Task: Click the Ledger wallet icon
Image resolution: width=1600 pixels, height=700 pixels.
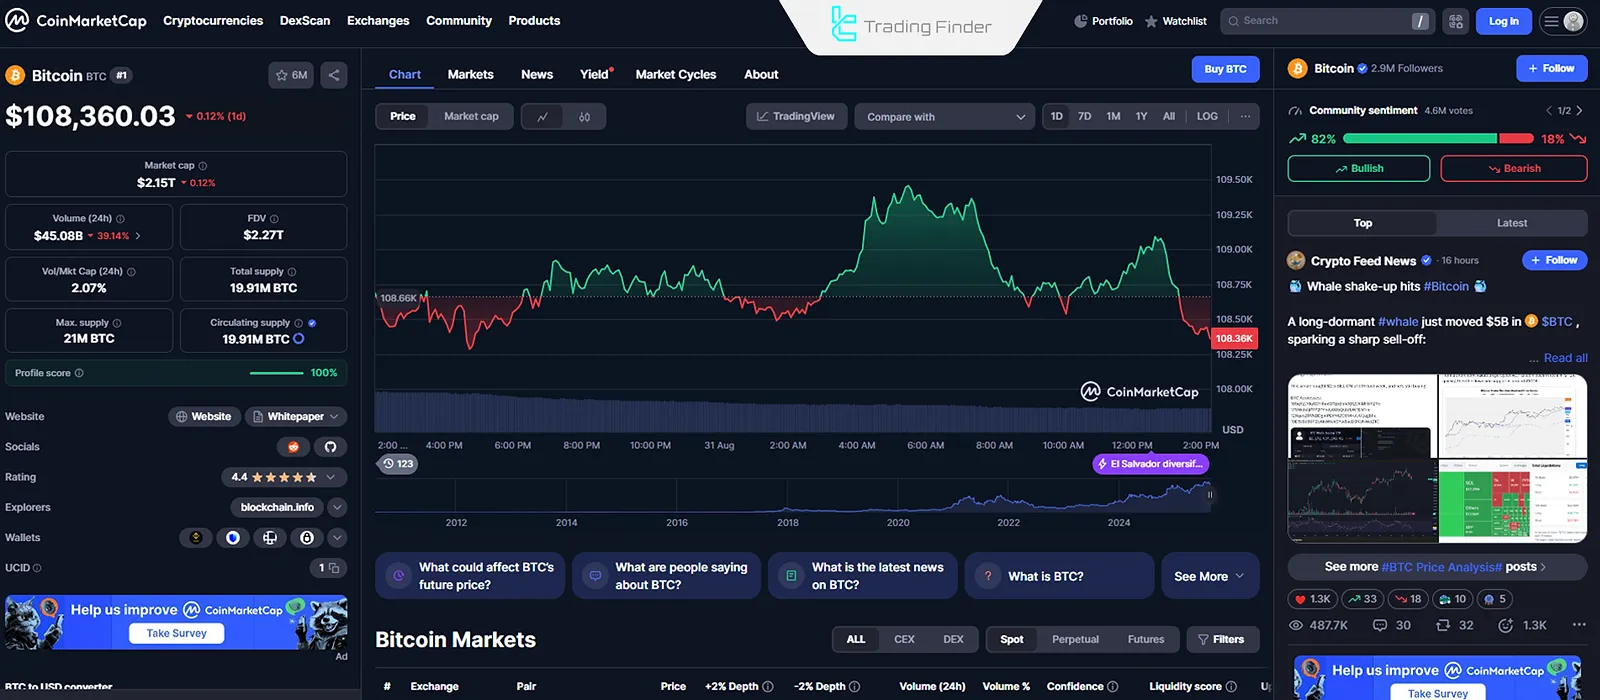Action: tap(270, 538)
